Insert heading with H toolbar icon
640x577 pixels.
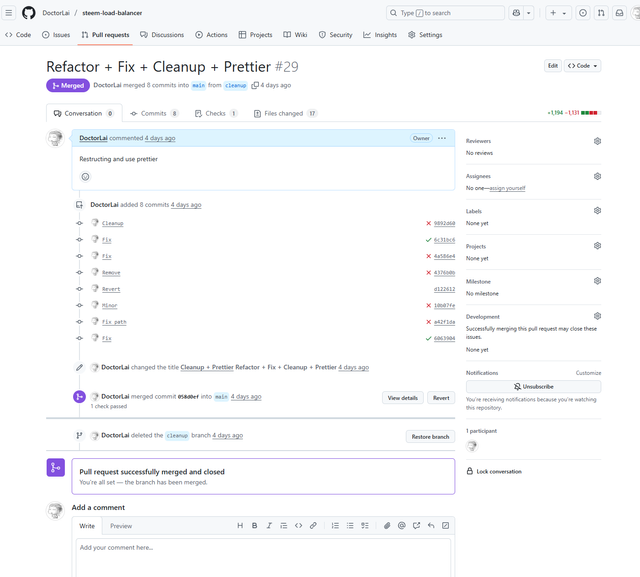pos(240,526)
